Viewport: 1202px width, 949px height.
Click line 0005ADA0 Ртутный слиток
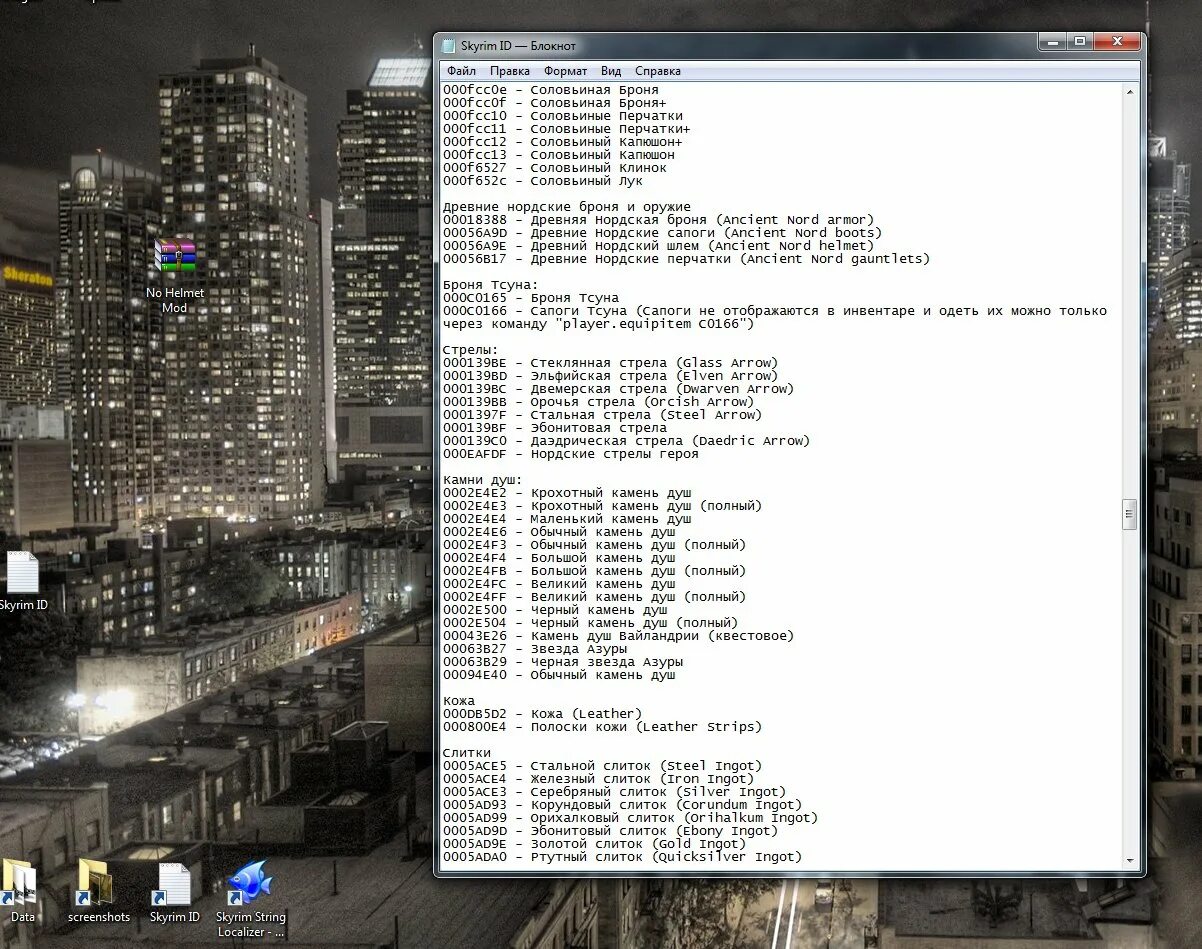pyautogui.click(x=623, y=857)
